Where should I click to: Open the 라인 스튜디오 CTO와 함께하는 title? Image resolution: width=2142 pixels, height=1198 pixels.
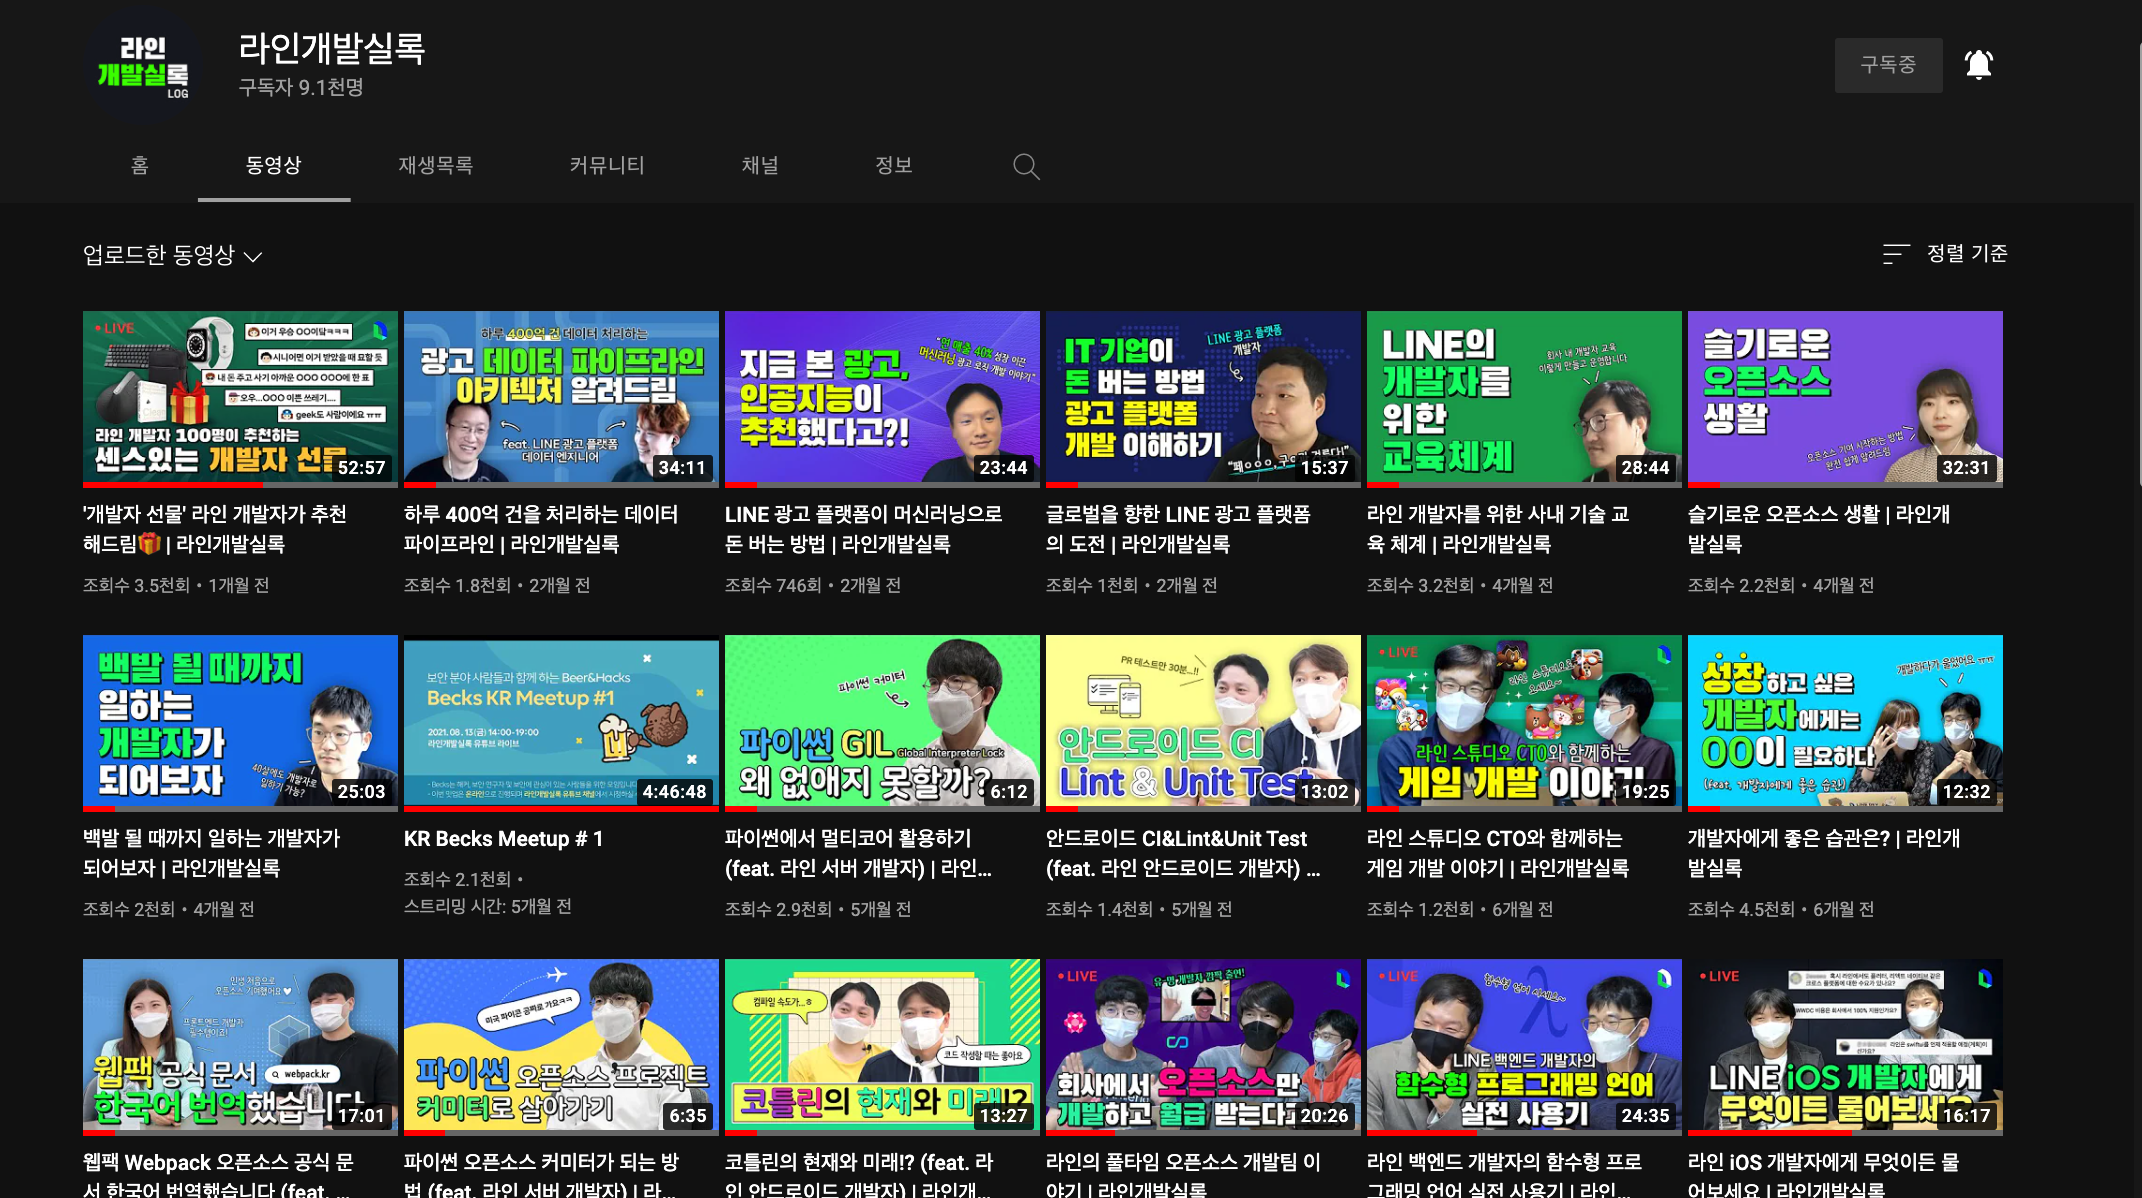1498,853
